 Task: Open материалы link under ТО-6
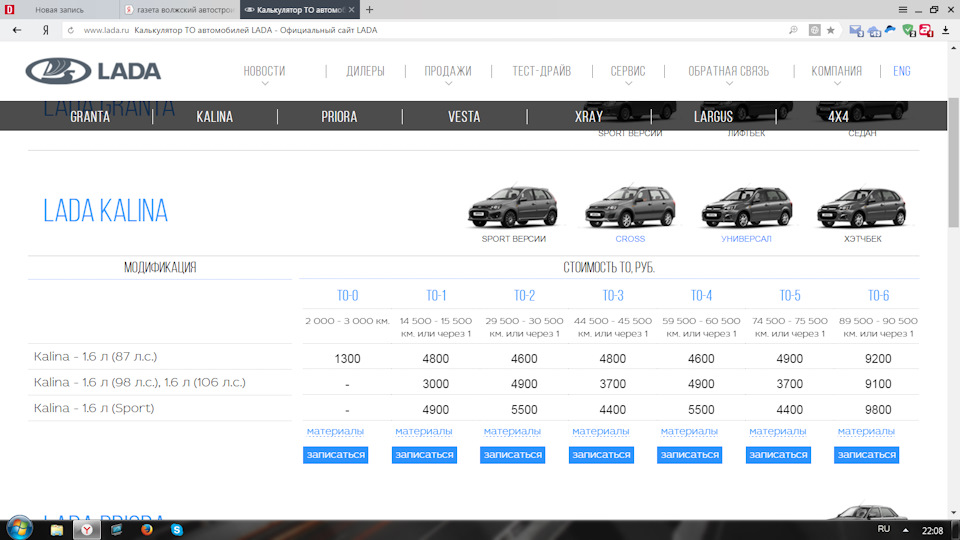(x=866, y=432)
